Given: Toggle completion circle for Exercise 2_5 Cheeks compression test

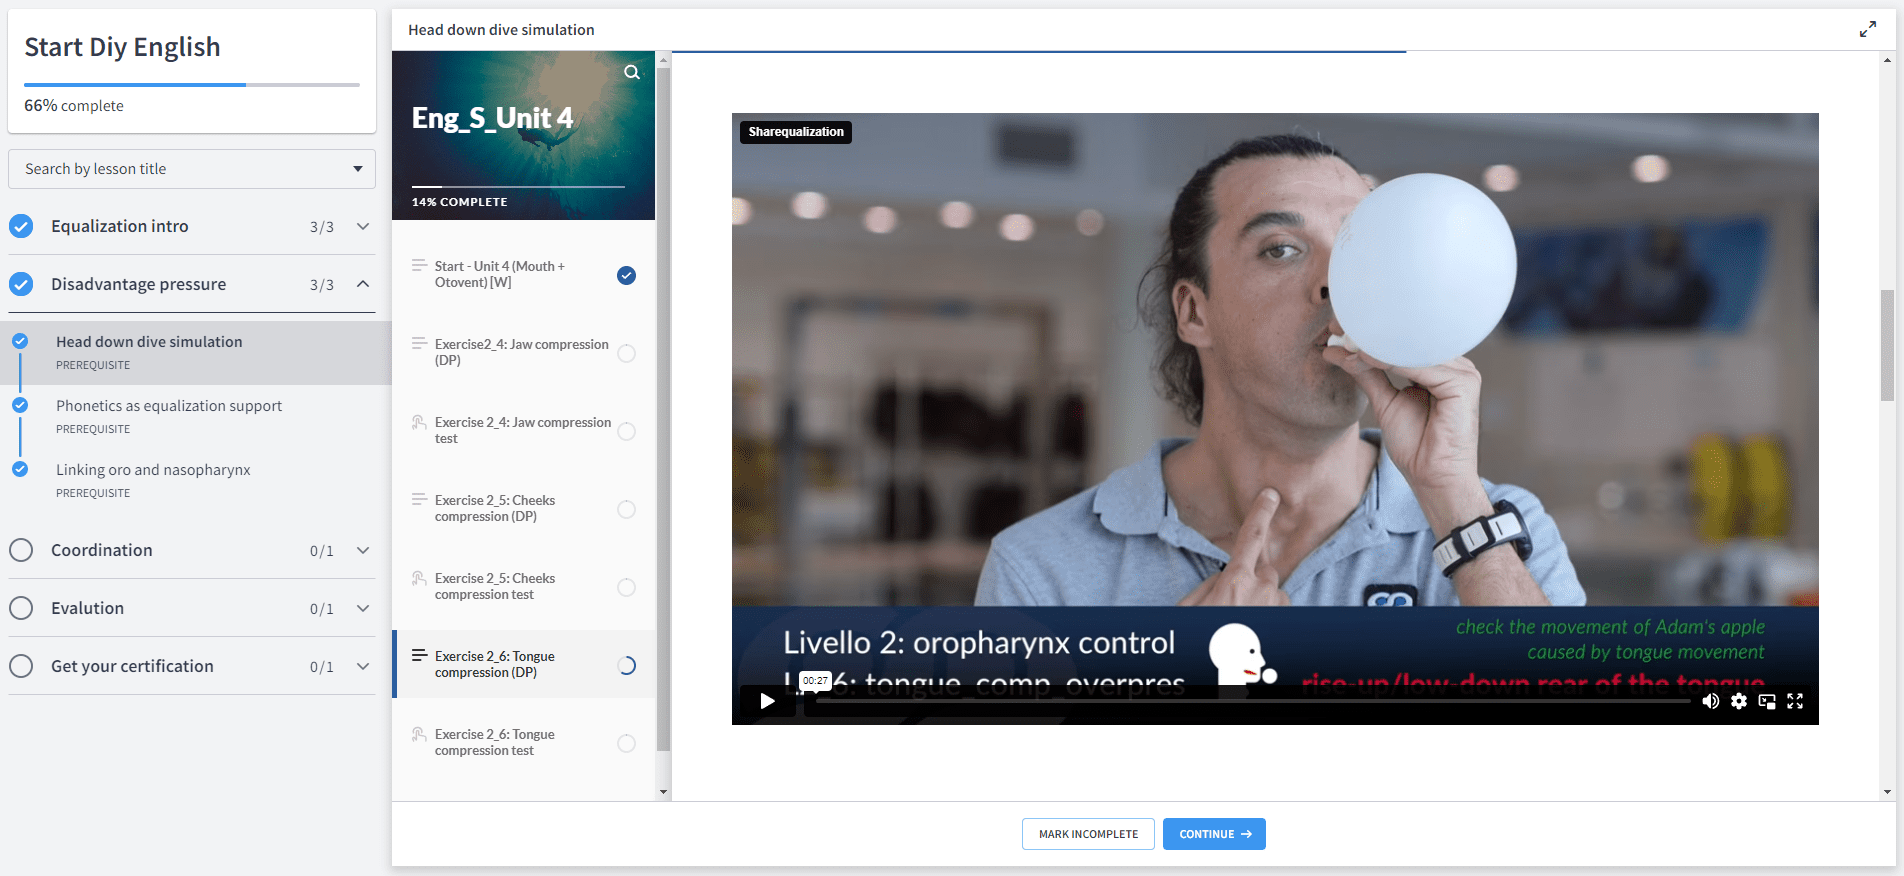Looking at the screenshot, I should [x=626, y=587].
